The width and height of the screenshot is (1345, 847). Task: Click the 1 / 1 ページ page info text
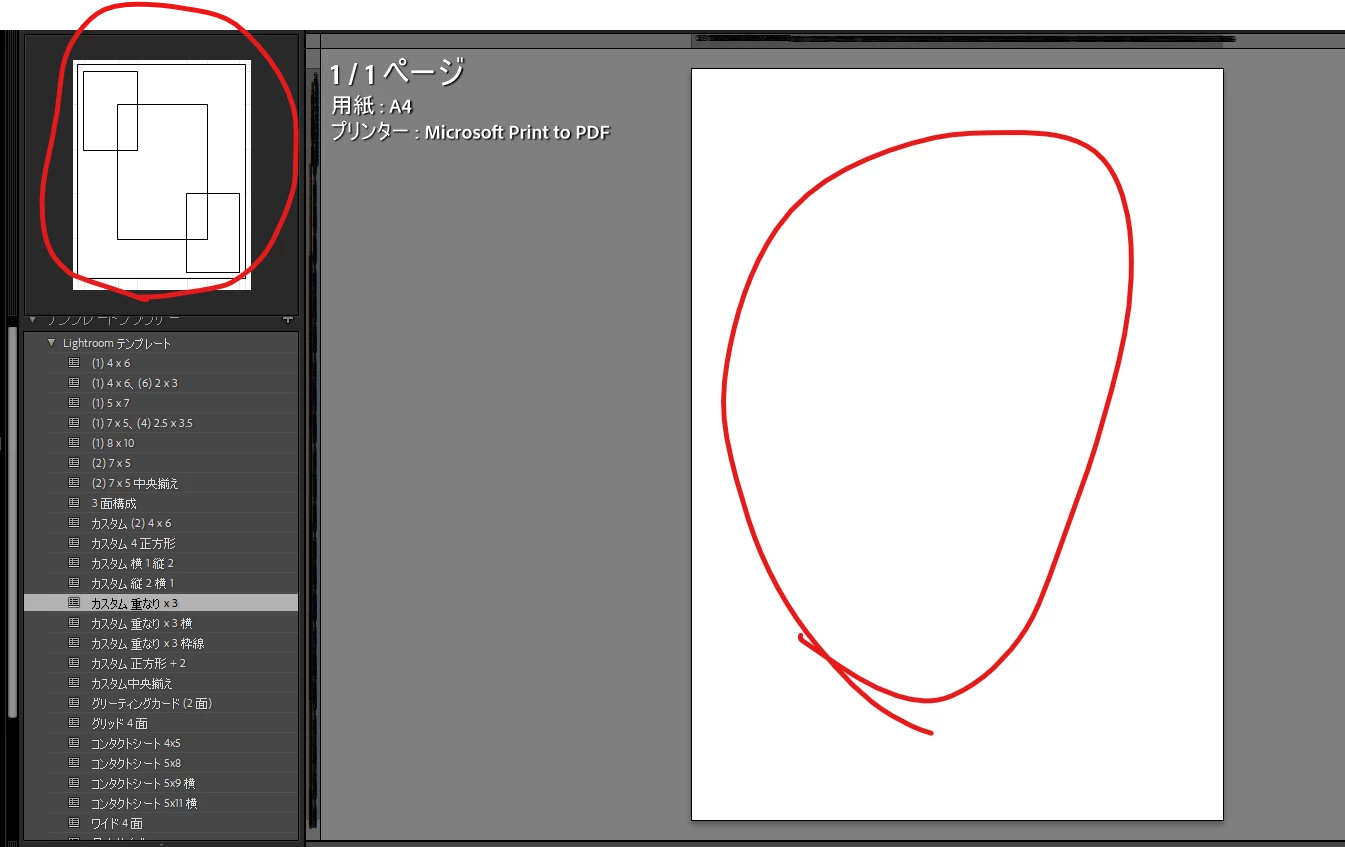(x=397, y=73)
